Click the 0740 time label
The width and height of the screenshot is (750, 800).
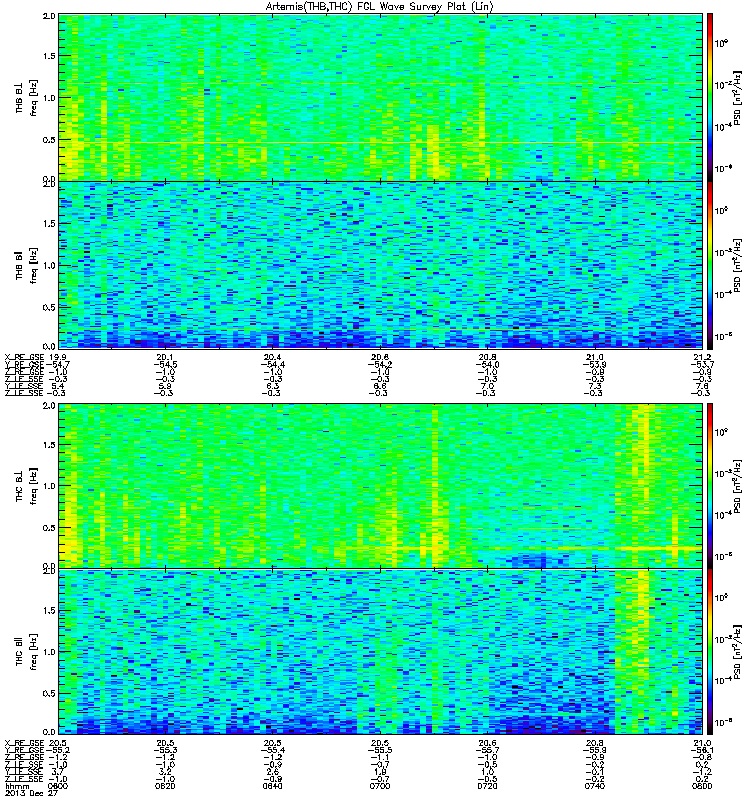595,786
